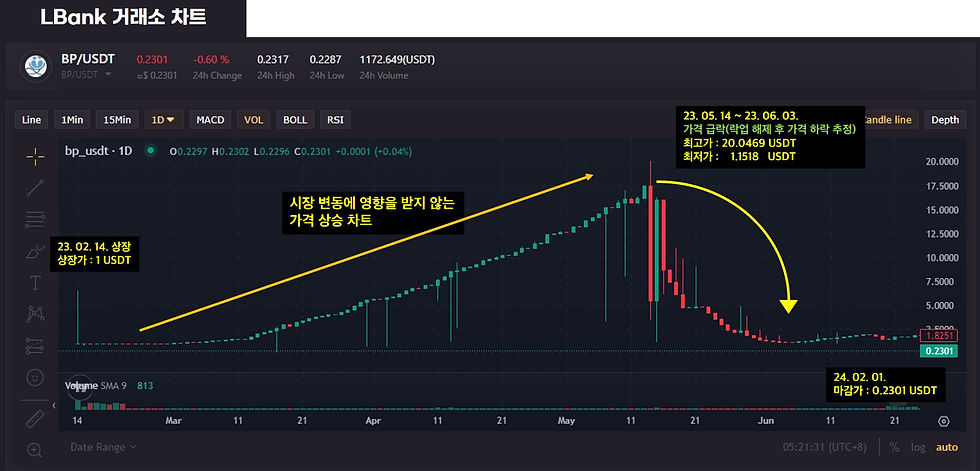The image size is (980, 471).
Task: Click the timezone clock 05:21:31 (UTC+8)
Action: (x=824, y=447)
